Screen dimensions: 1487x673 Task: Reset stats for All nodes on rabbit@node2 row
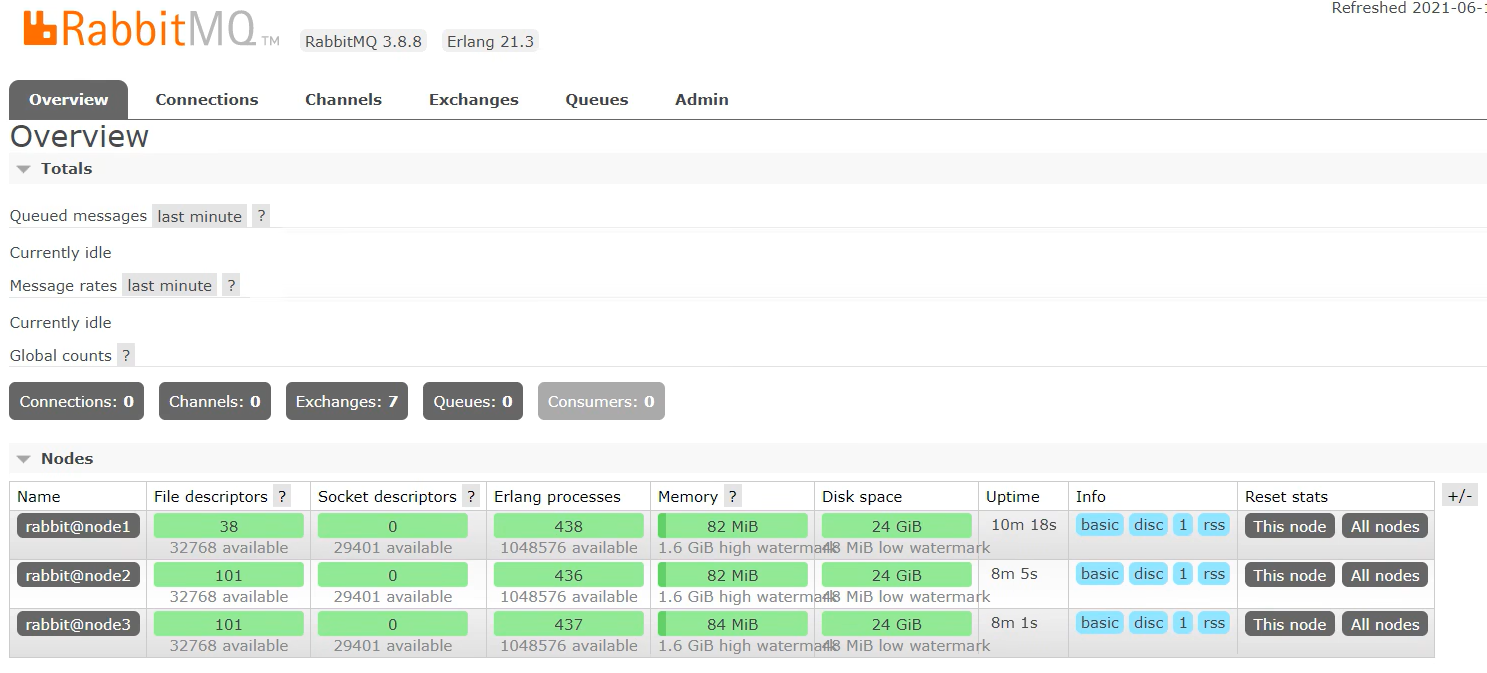[1385, 575]
